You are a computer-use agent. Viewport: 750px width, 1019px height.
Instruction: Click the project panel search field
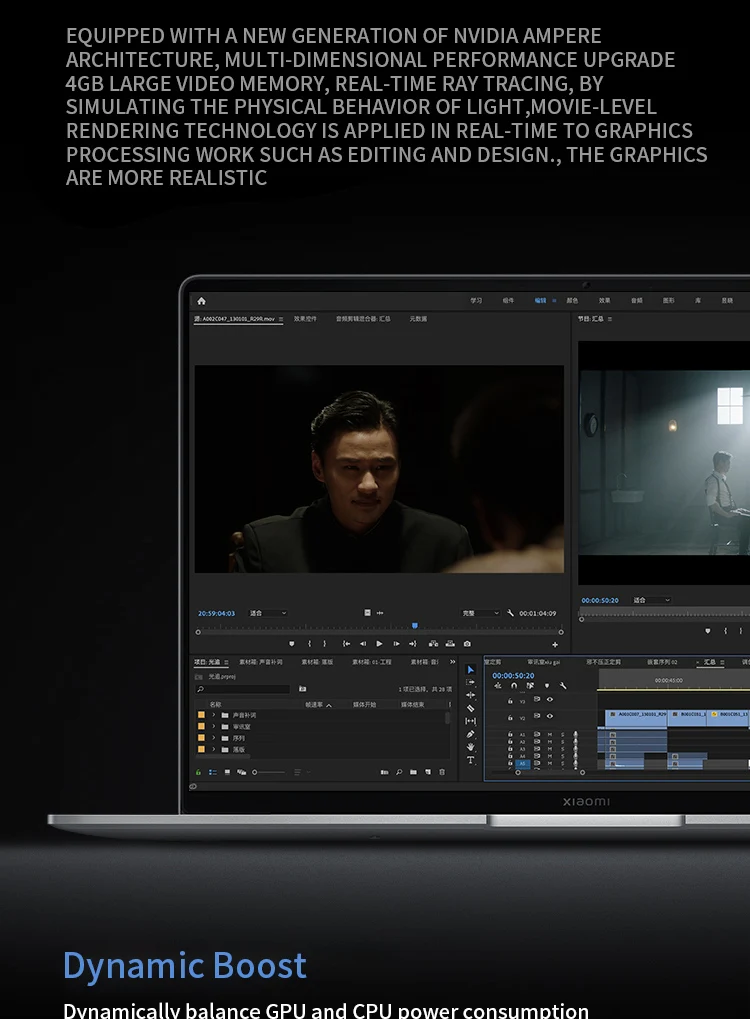[245, 689]
